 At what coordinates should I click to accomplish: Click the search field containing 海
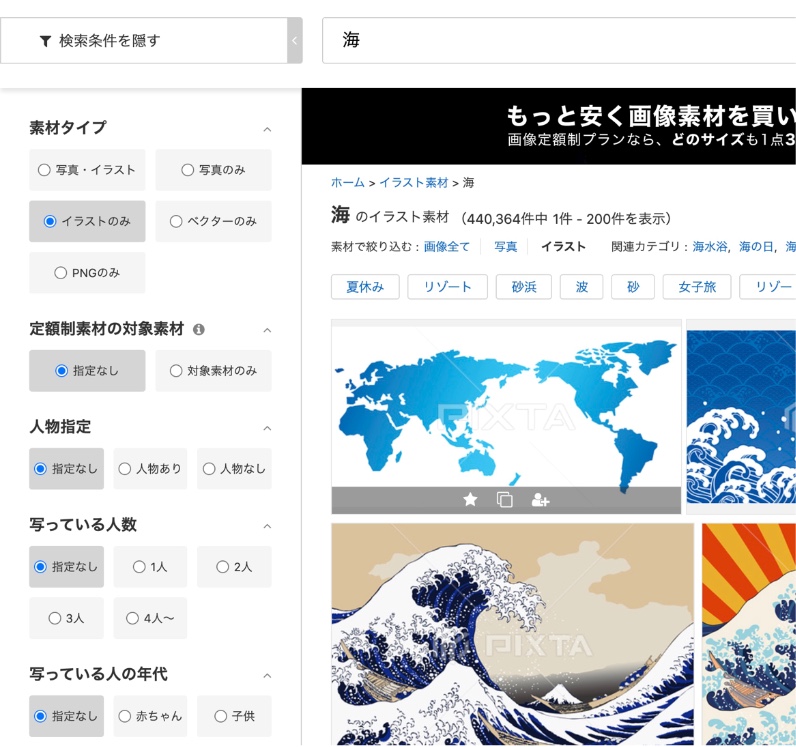558,41
